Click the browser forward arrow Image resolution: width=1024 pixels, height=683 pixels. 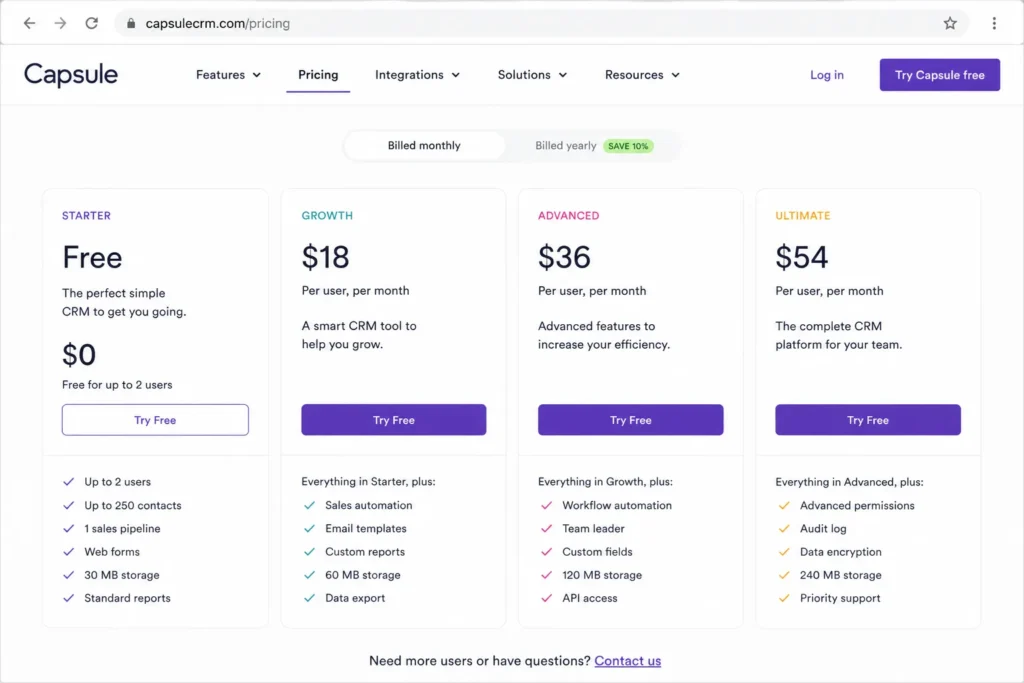[60, 24]
